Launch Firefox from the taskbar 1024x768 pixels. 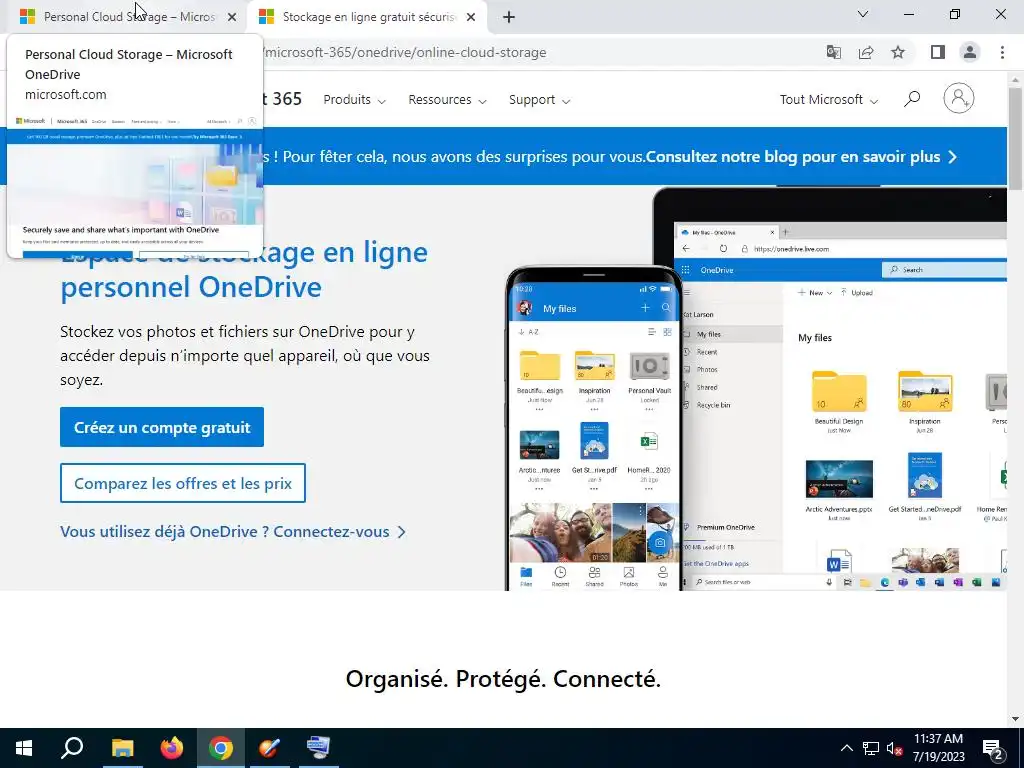pyautogui.click(x=172, y=748)
